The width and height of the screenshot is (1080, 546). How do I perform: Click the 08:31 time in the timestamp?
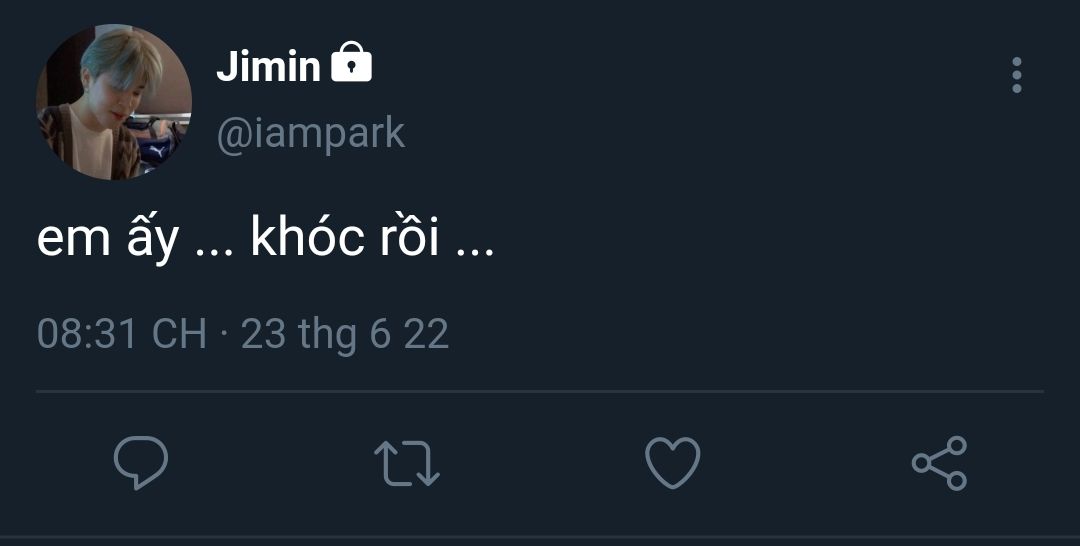tap(86, 334)
